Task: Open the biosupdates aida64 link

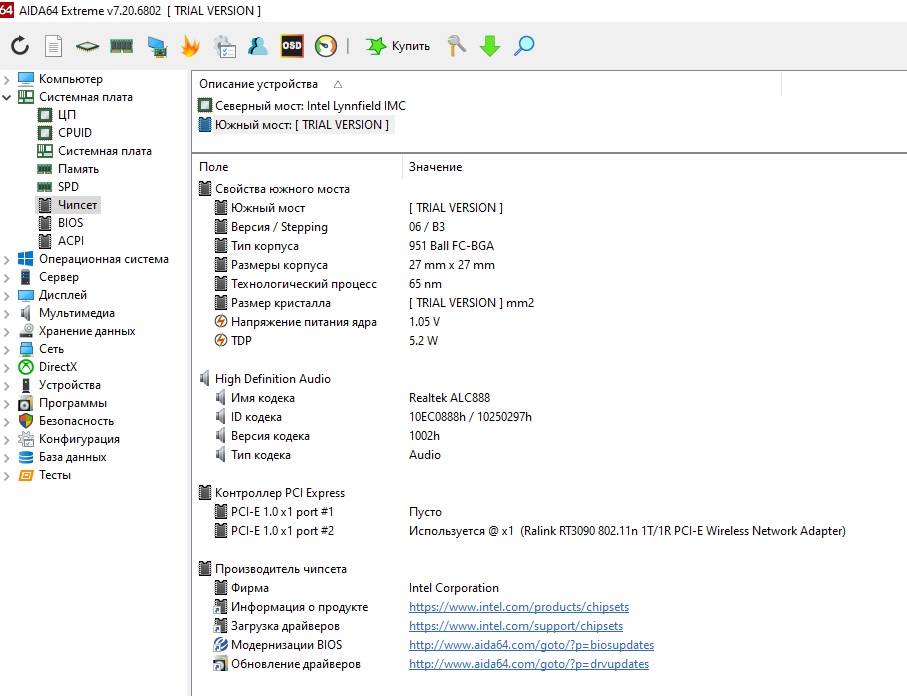Action: point(531,645)
